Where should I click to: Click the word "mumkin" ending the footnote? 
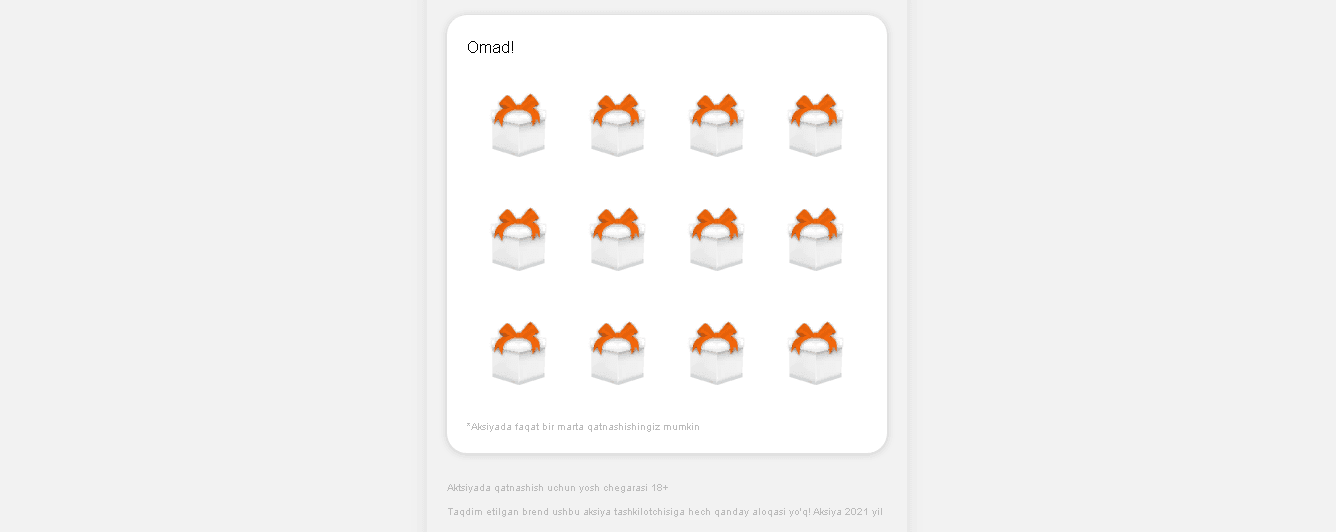click(x=681, y=427)
